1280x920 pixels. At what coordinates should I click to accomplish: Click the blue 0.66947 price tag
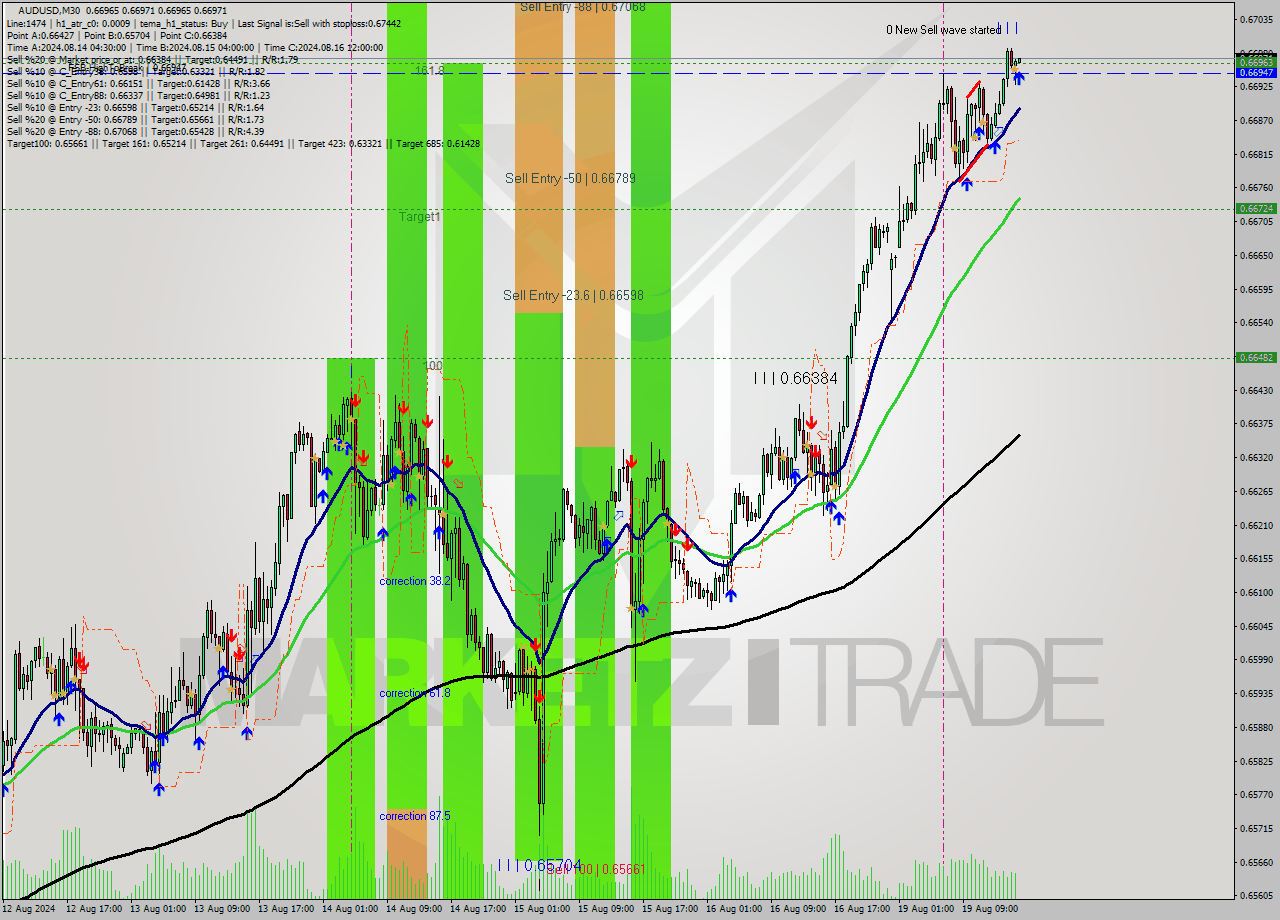click(x=1256, y=73)
